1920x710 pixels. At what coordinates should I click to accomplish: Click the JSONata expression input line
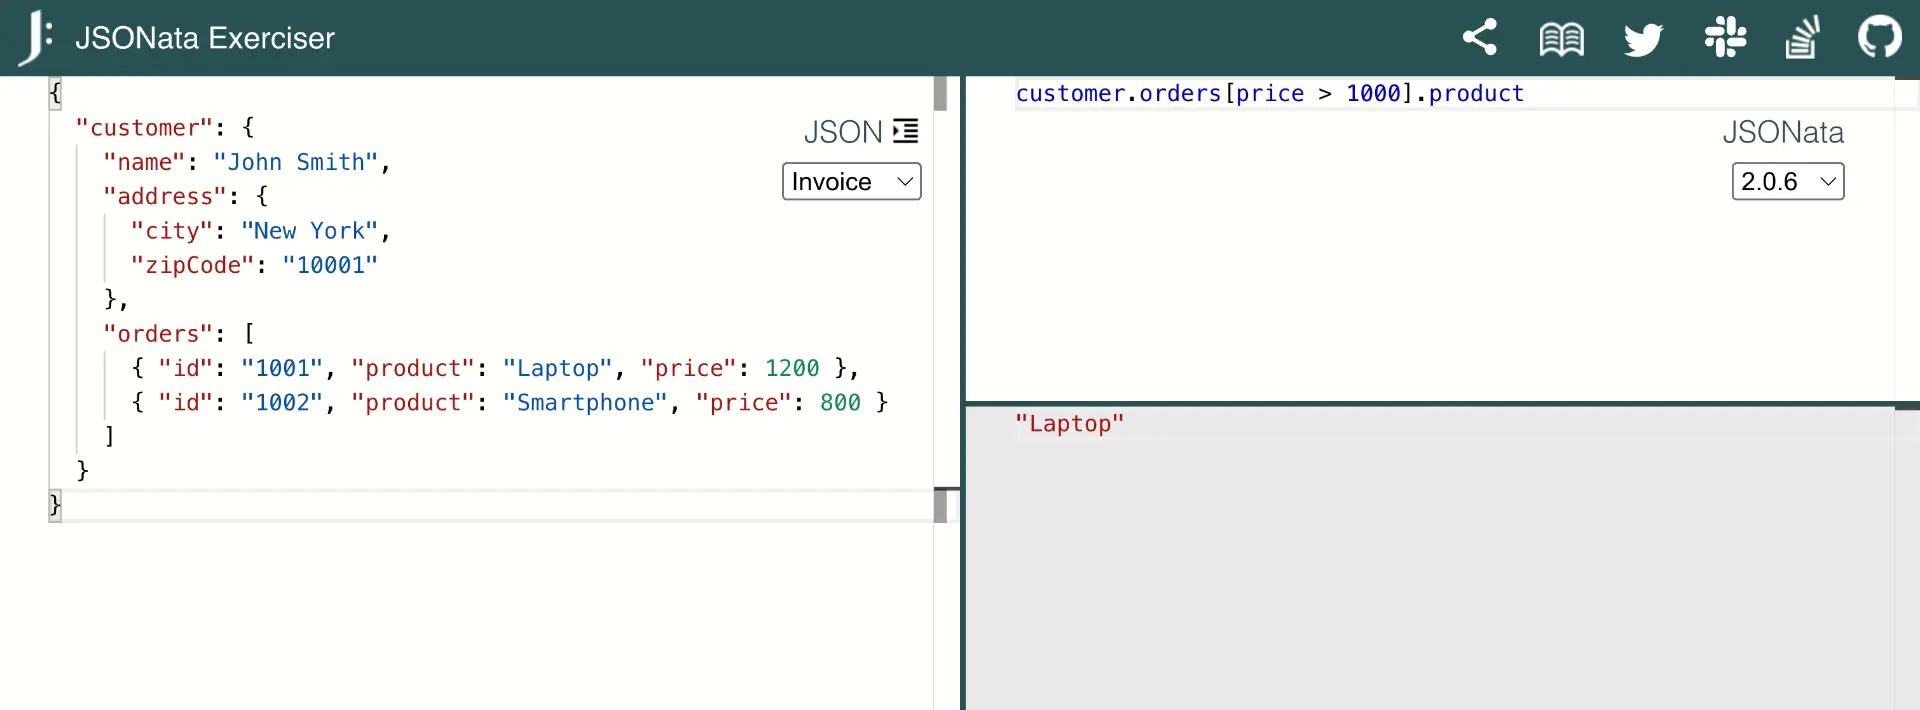tap(1455, 93)
